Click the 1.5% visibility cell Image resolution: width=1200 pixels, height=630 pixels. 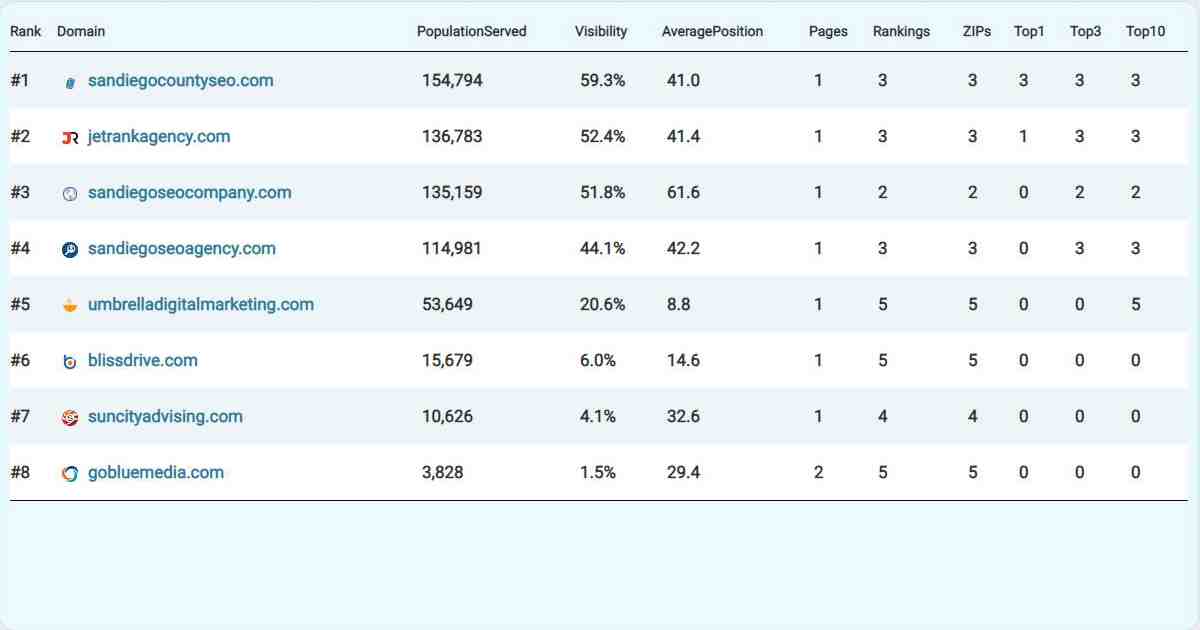tap(598, 473)
